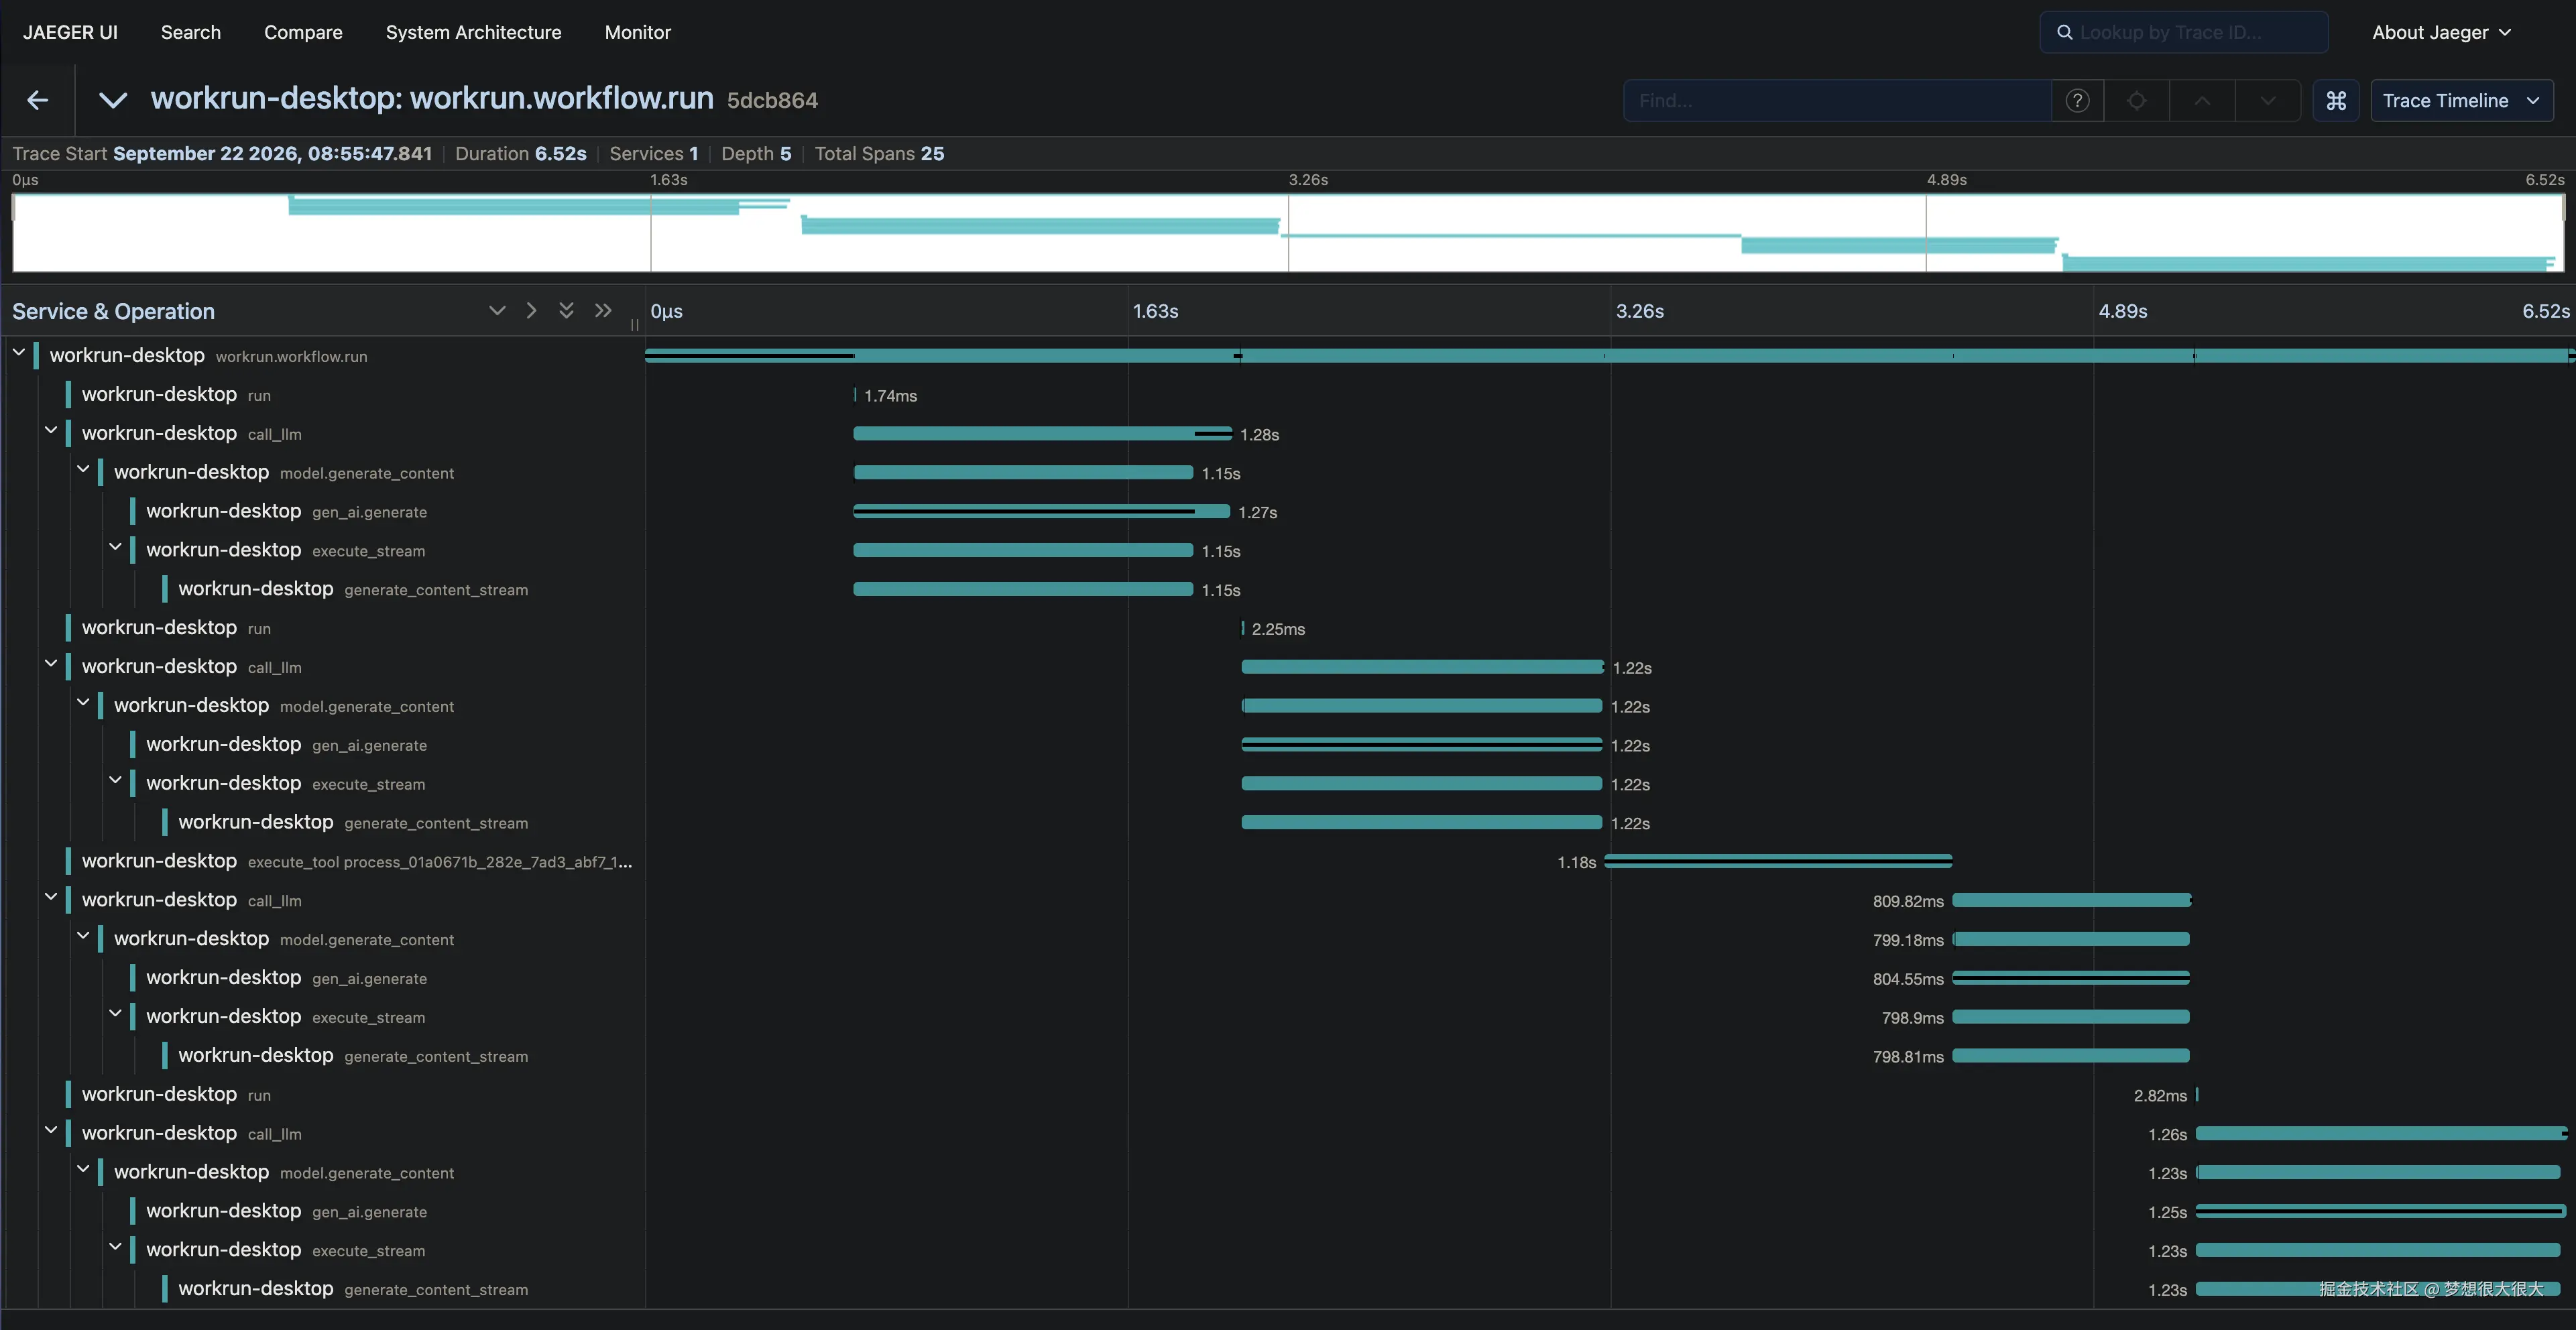Click the call_llm span bar labeled 1.26s
This screenshot has width=2576, height=1330.
2381,1133
